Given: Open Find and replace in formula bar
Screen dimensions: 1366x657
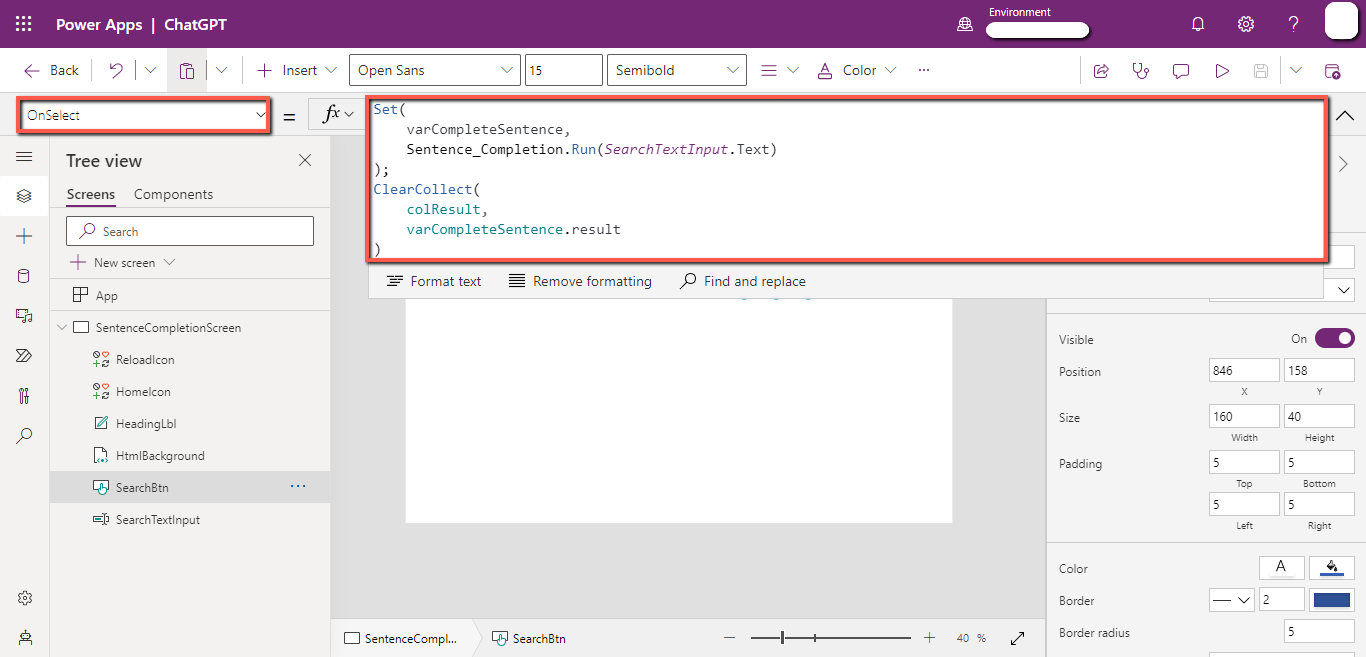Looking at the screenshot, I should pos(743,281).
